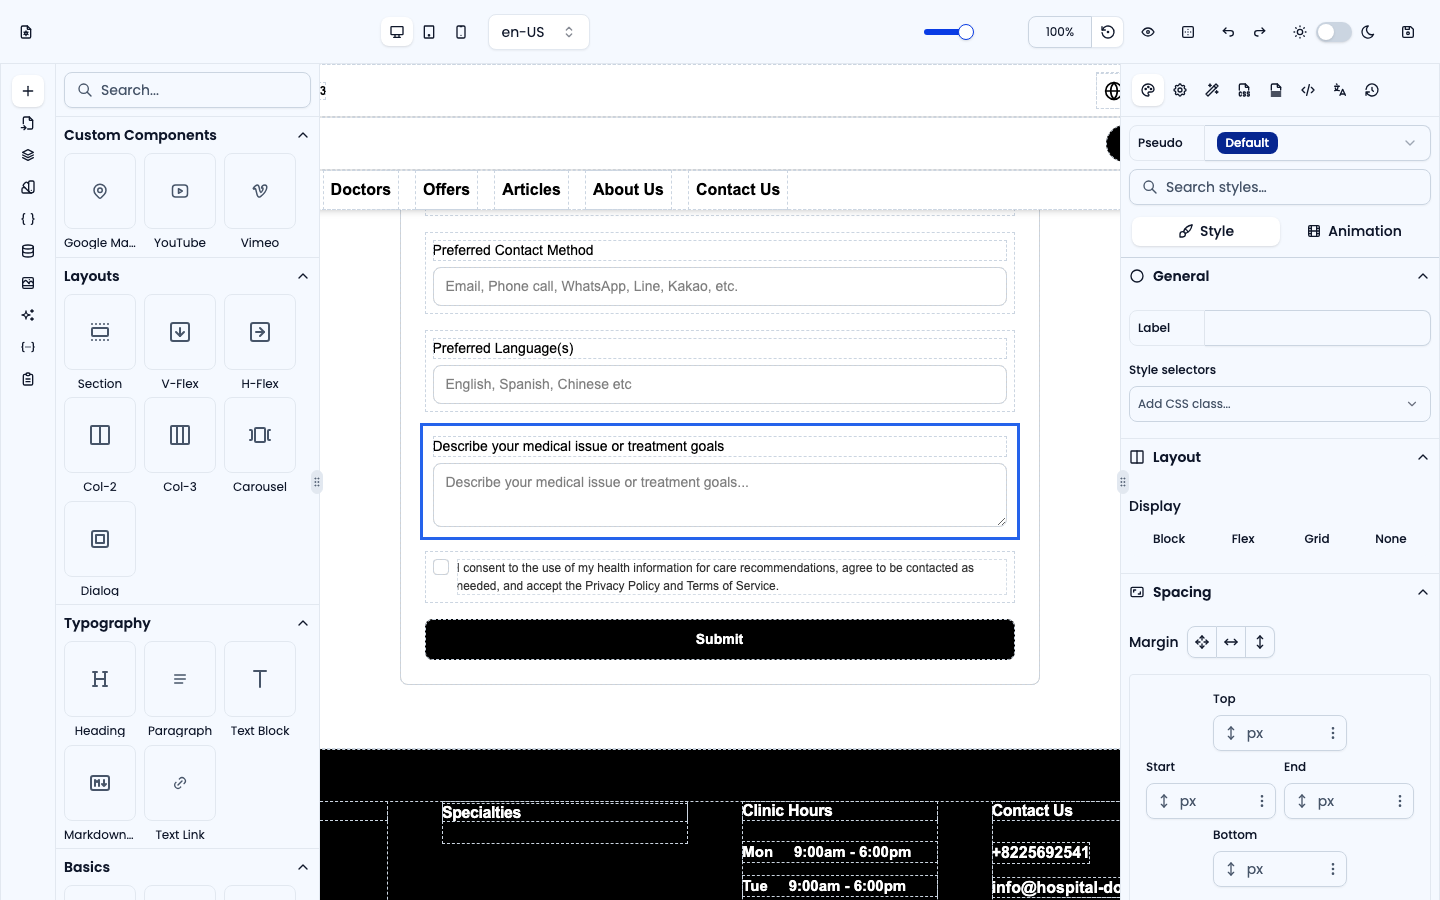Click the medical issue description textarea
This screenshot has height=900, width=1440.
tap(720, 495)
